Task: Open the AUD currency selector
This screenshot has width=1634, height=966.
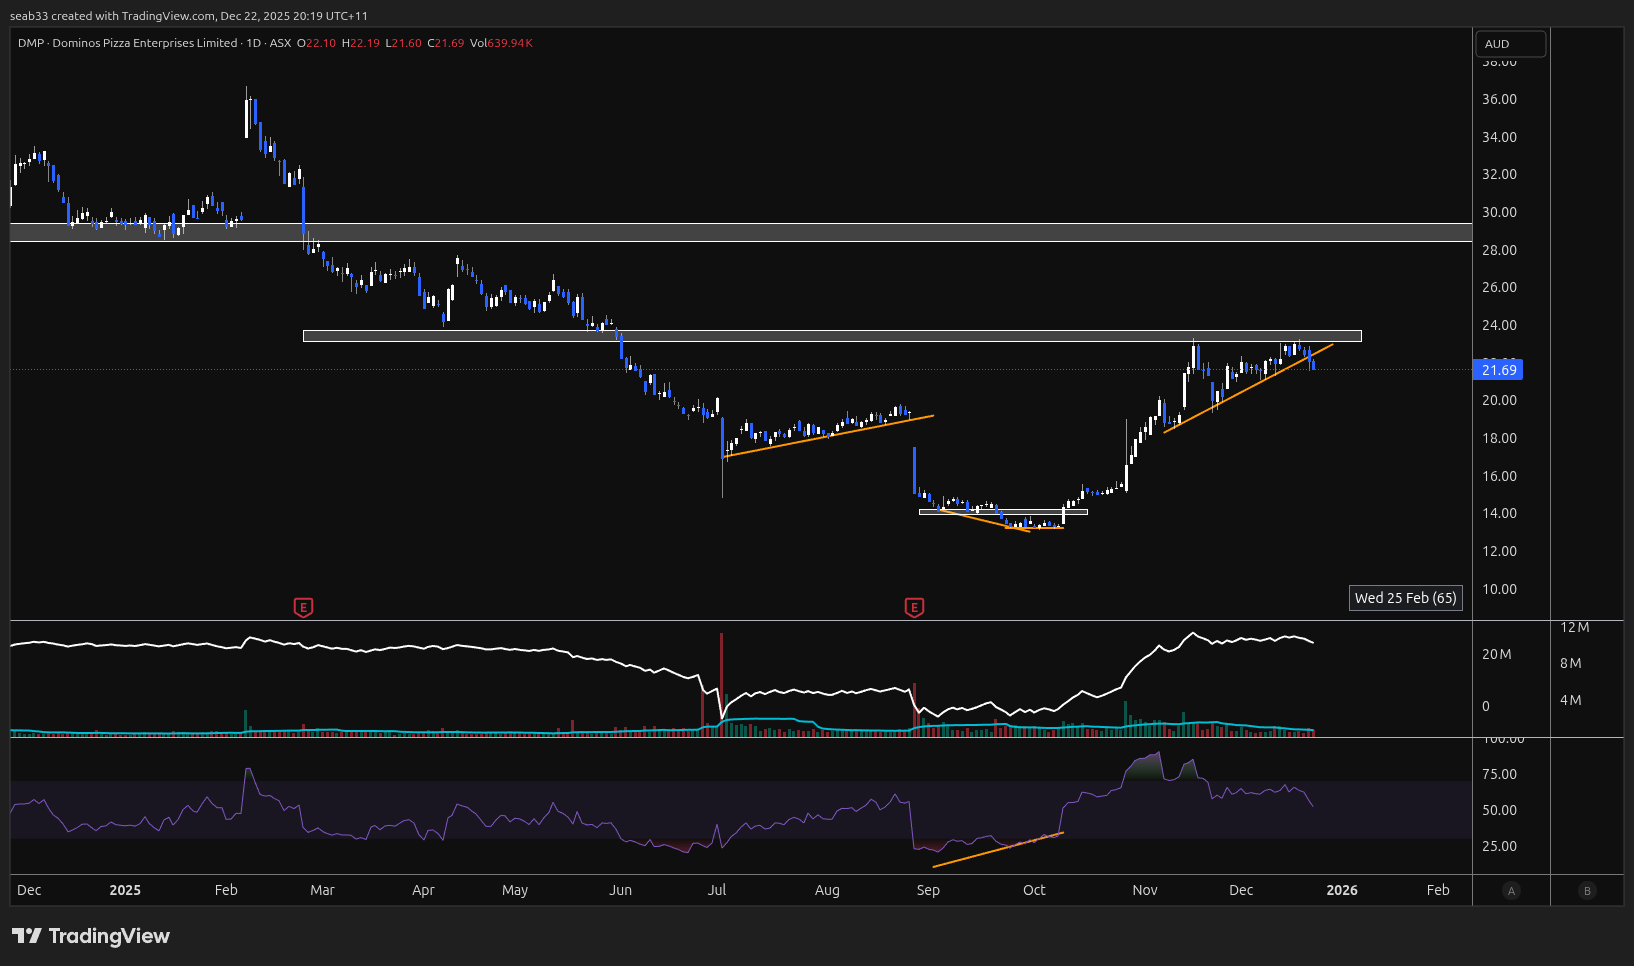Action: (x=1510, y=44)
